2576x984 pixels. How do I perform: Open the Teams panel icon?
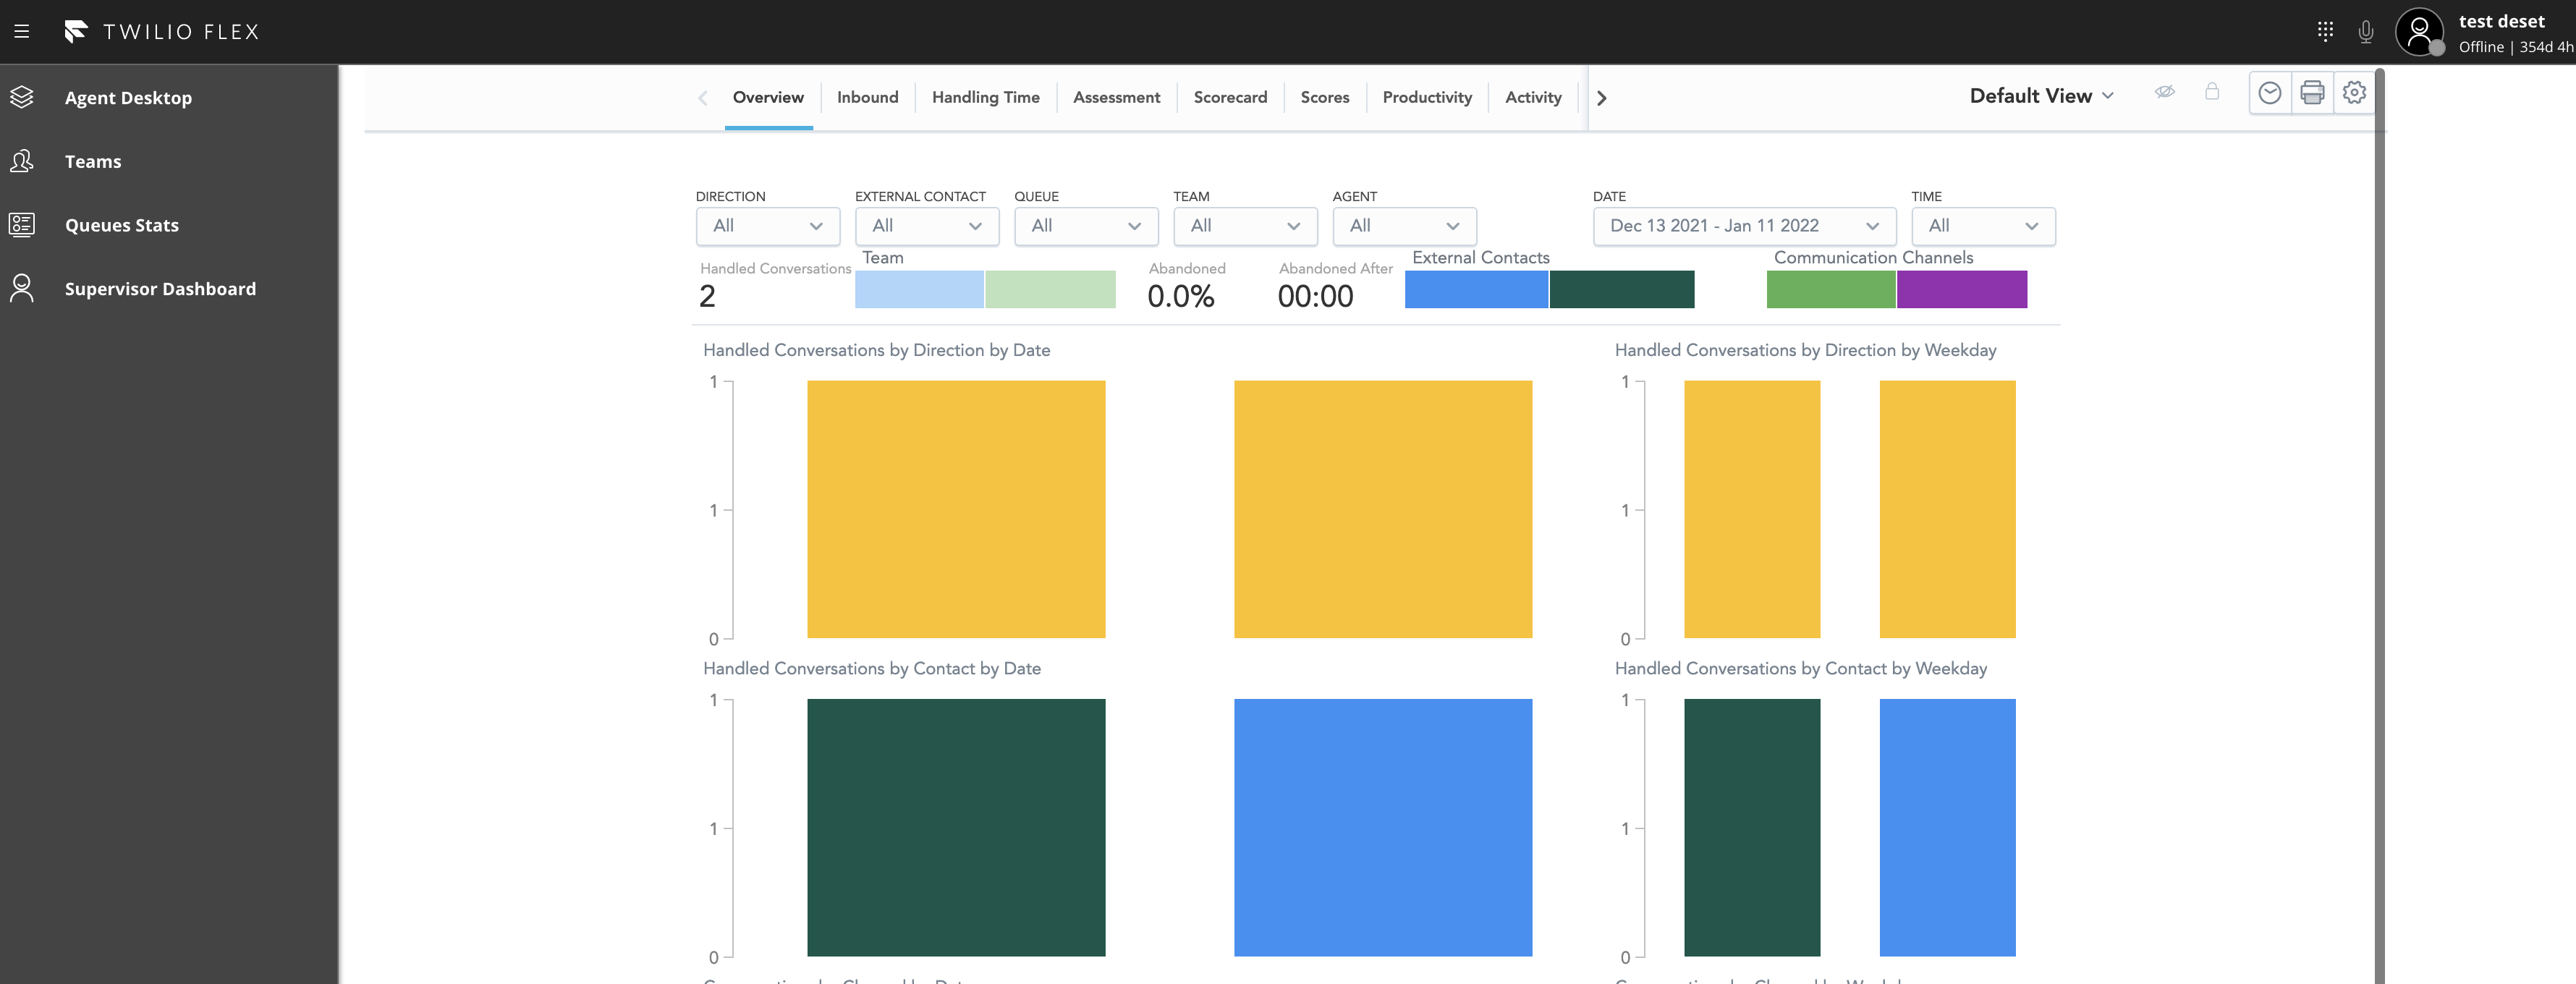(23, 161)
